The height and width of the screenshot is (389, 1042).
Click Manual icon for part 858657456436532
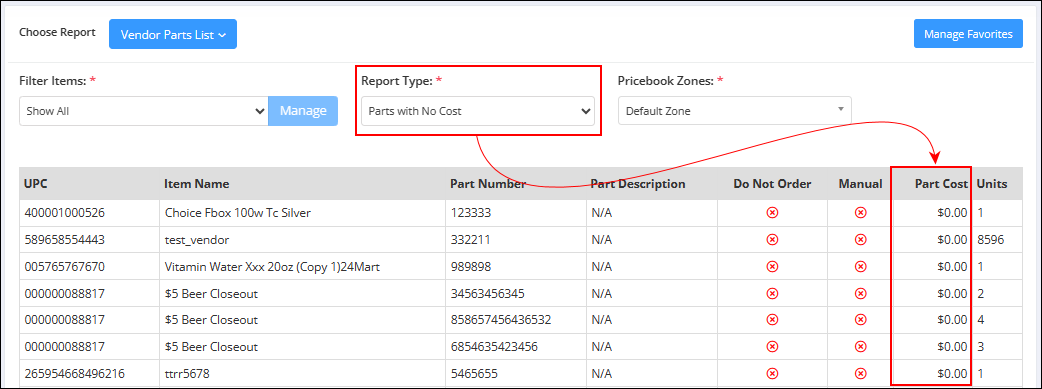(x=861, y=320)
